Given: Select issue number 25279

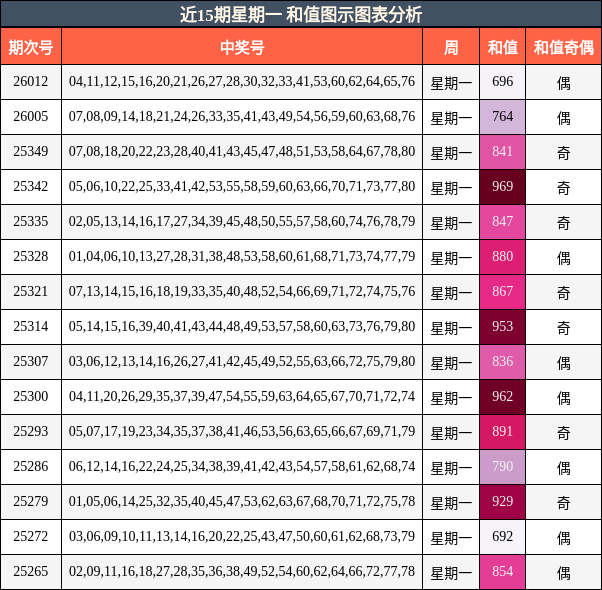Looking at the screenshot, I should [31, 501].
